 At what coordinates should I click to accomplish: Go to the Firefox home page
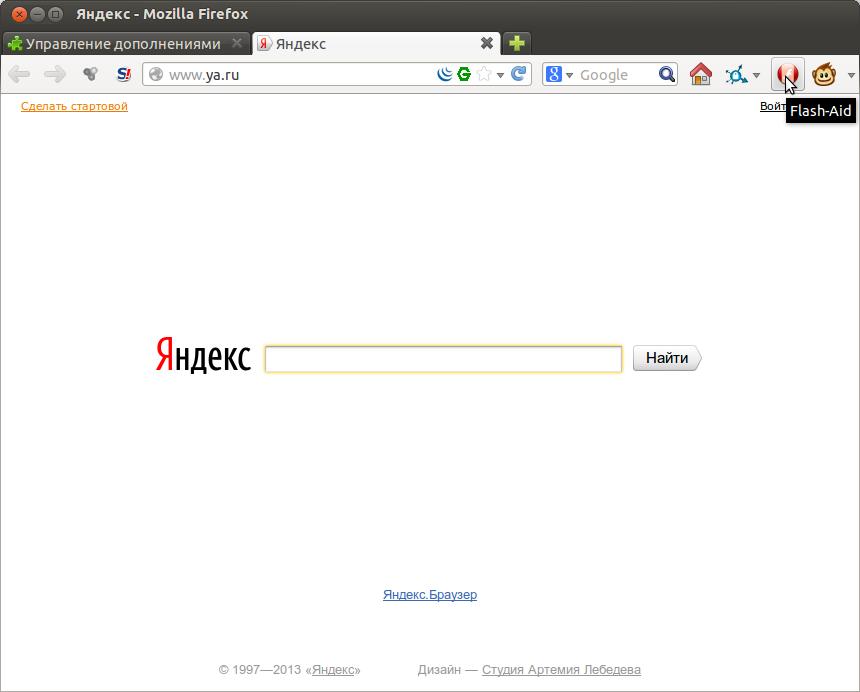coord(700,74)
